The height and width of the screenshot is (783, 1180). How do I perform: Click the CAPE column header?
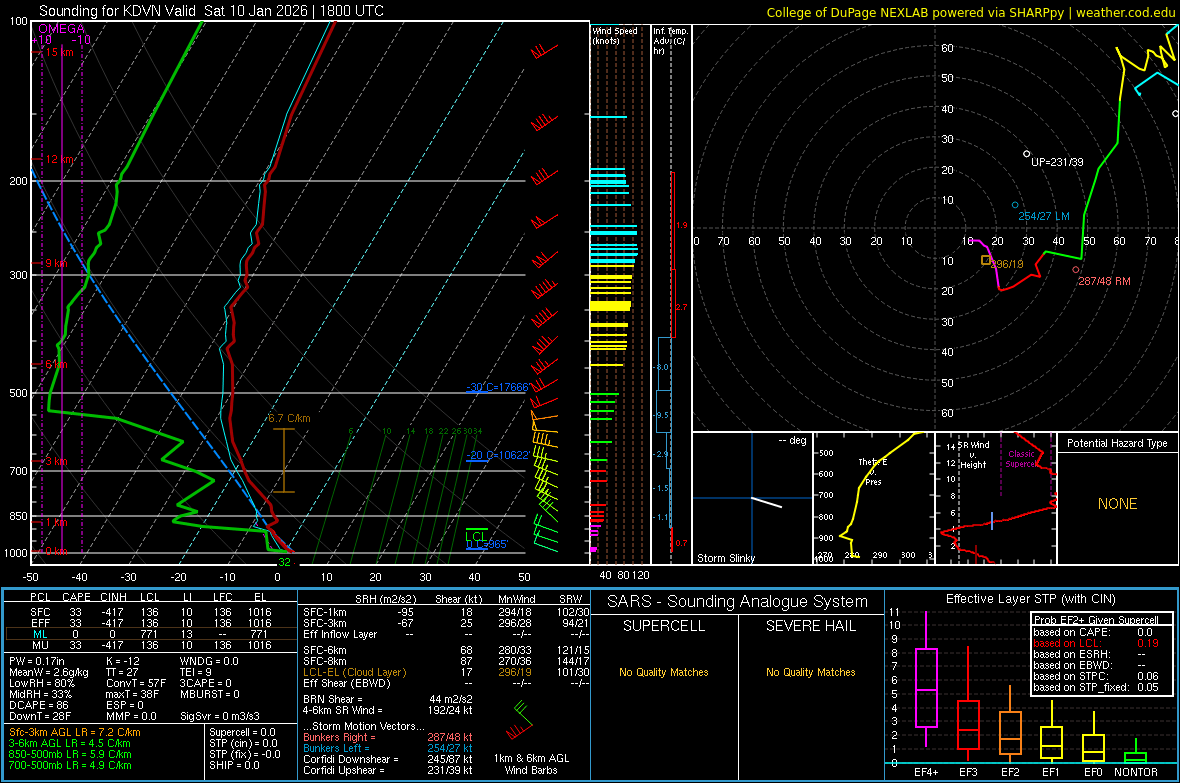pyautogui.click(x=76, y=597)
